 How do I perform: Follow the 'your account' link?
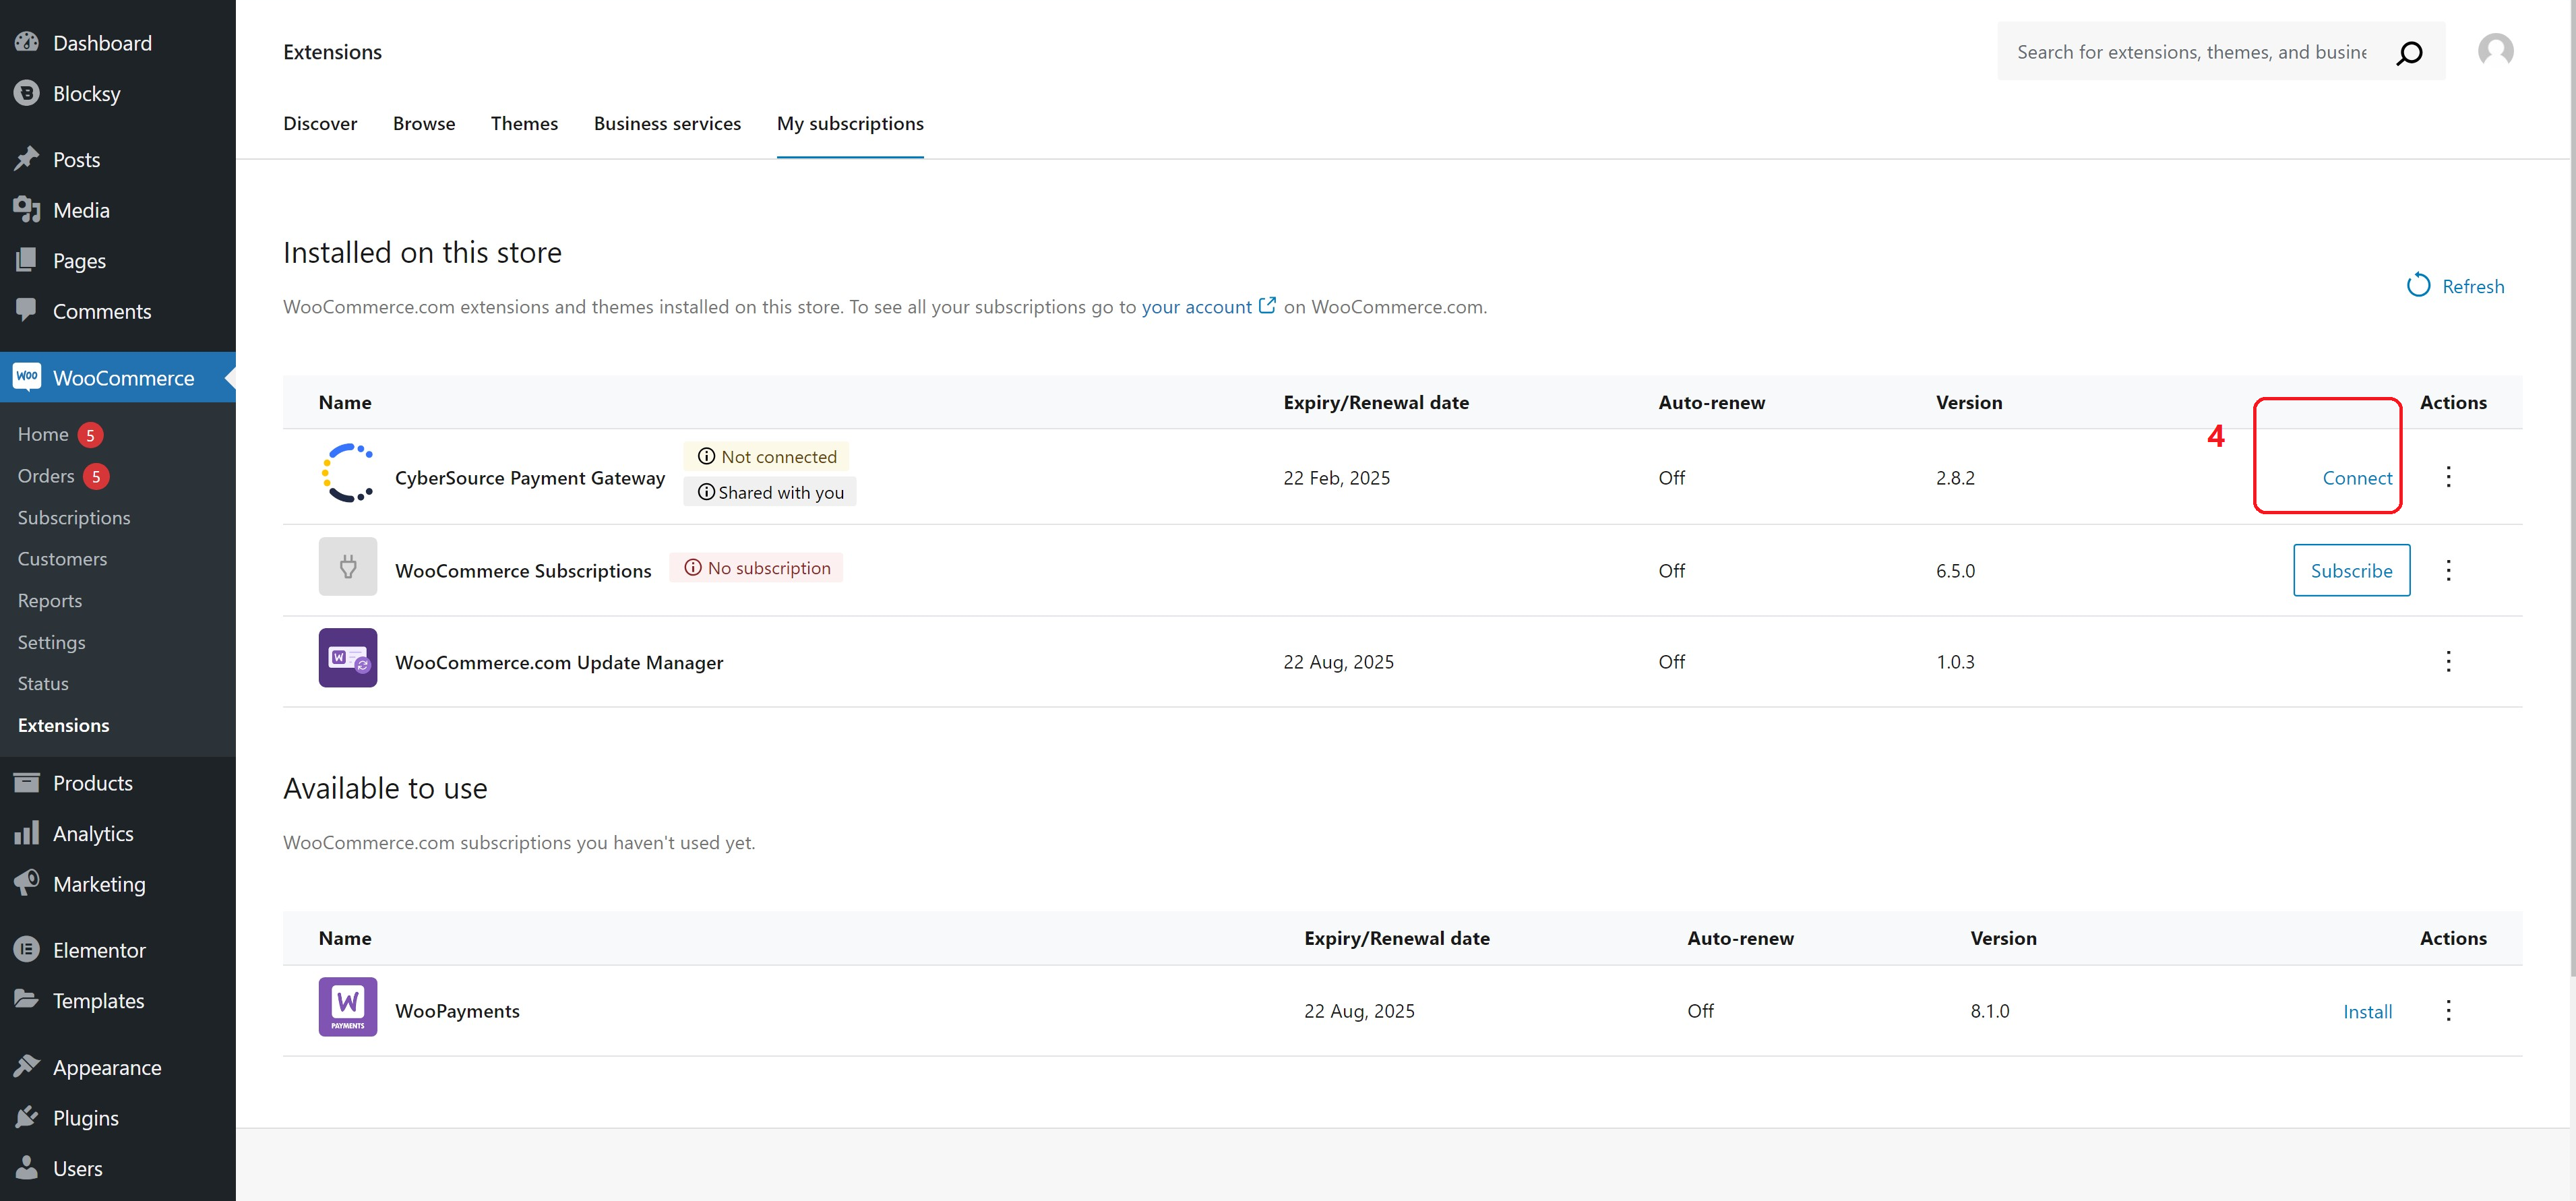coord(1196,307)
